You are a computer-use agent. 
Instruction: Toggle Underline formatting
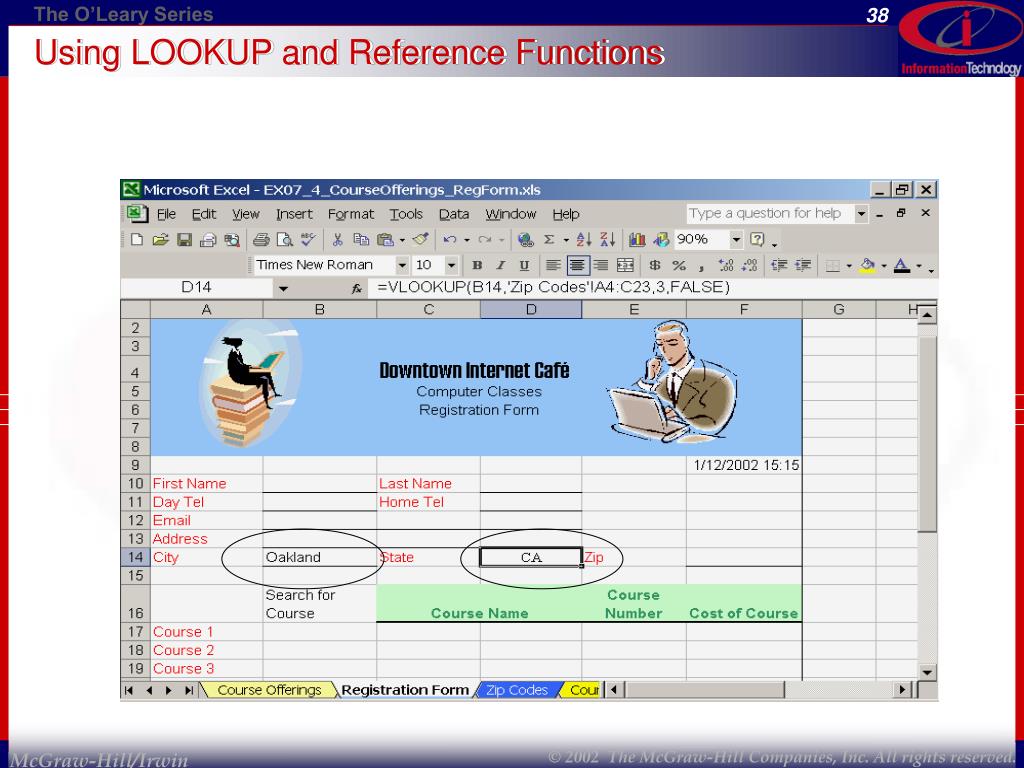tap(523, 265)
